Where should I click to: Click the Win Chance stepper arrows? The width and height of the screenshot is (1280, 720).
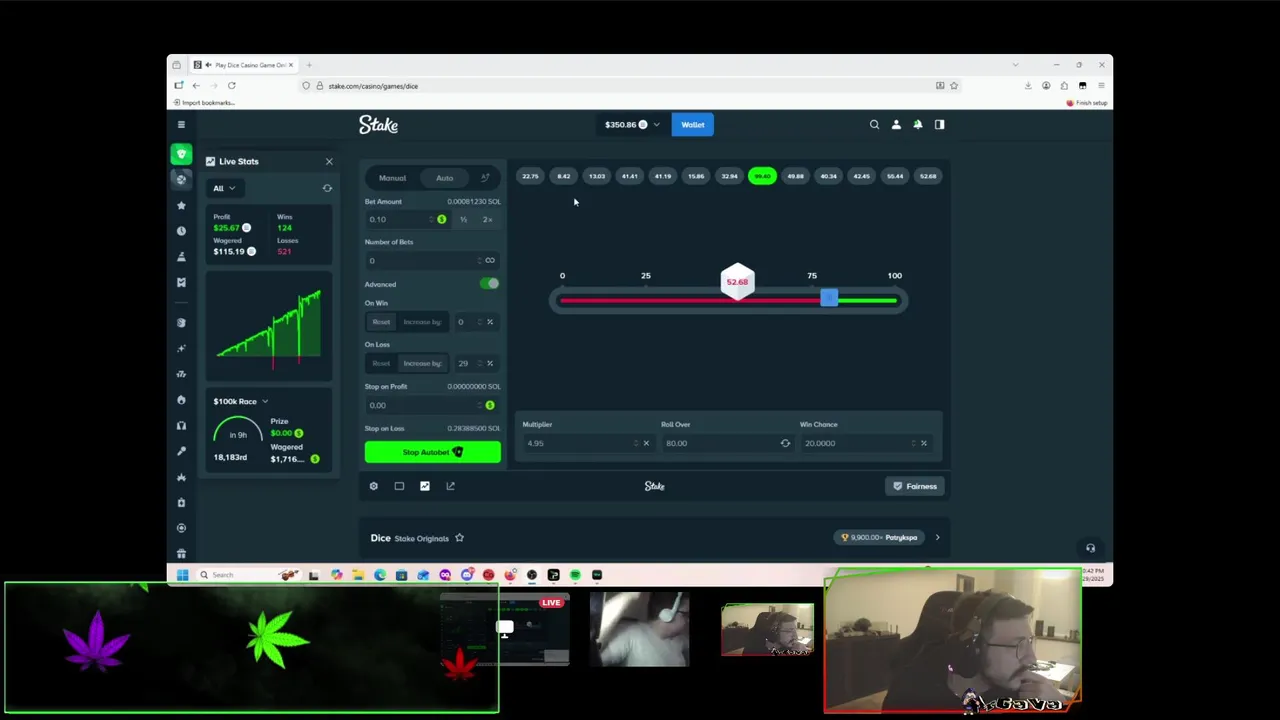coord(913,443)
